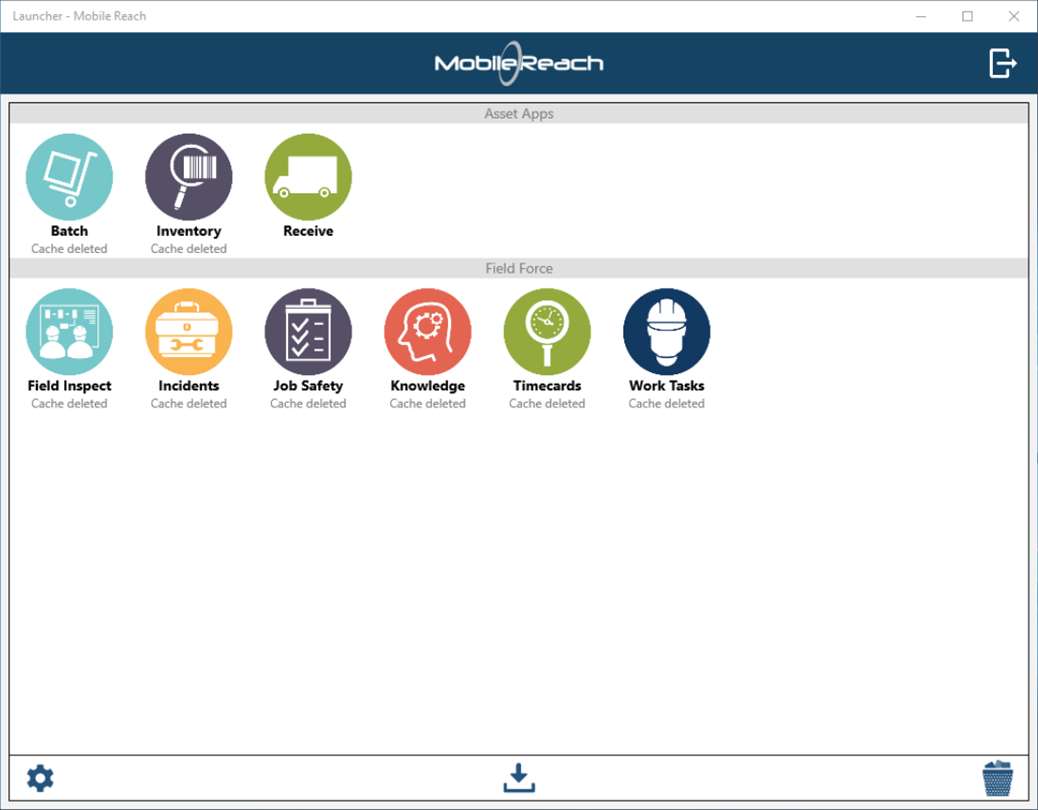Click the logout icon in header
1038x810 pixels.
tap(1002, 63)
